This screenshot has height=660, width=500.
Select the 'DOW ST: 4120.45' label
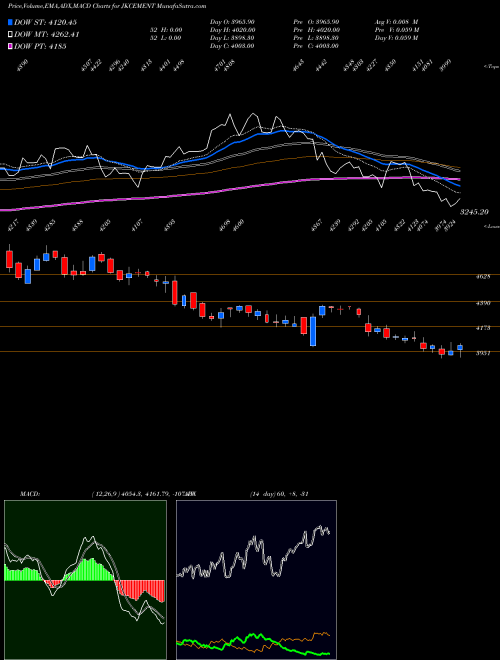click(45, 22)
